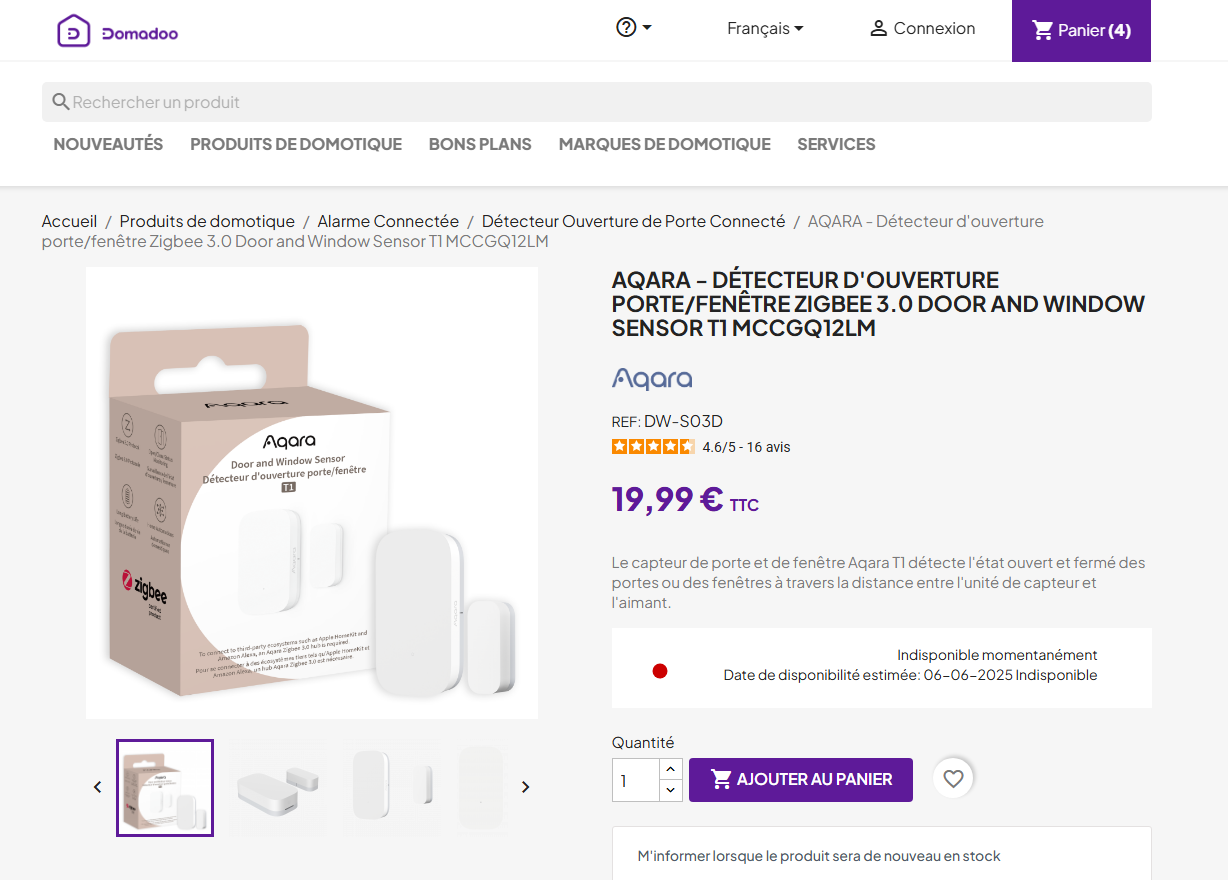Click the search magnifier icon
Image resolution: width=1228 pixels, height=880 pixels.
pos(60,102)
